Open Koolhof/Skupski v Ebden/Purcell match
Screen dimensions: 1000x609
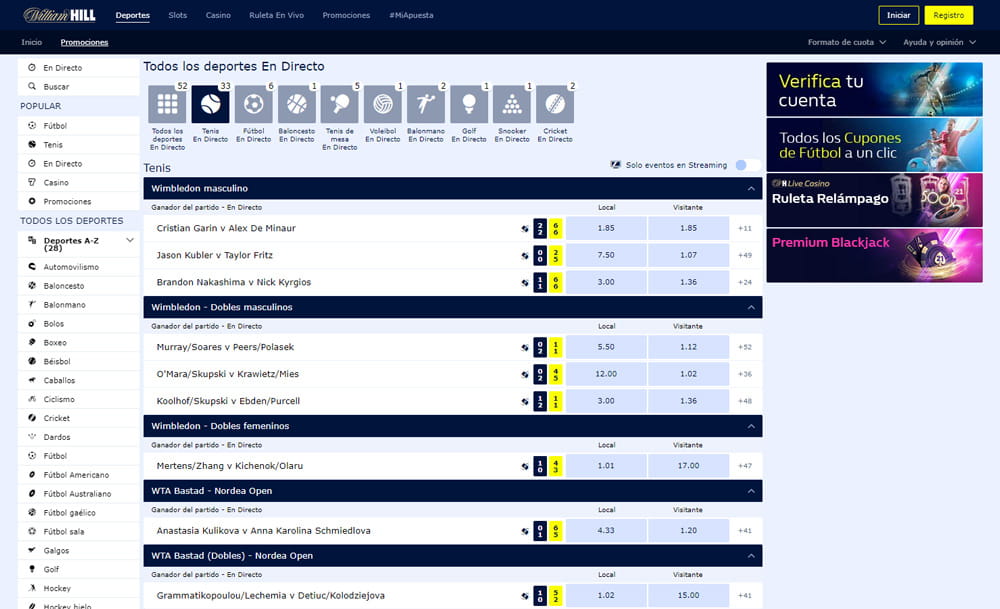[x=228, y=401]
